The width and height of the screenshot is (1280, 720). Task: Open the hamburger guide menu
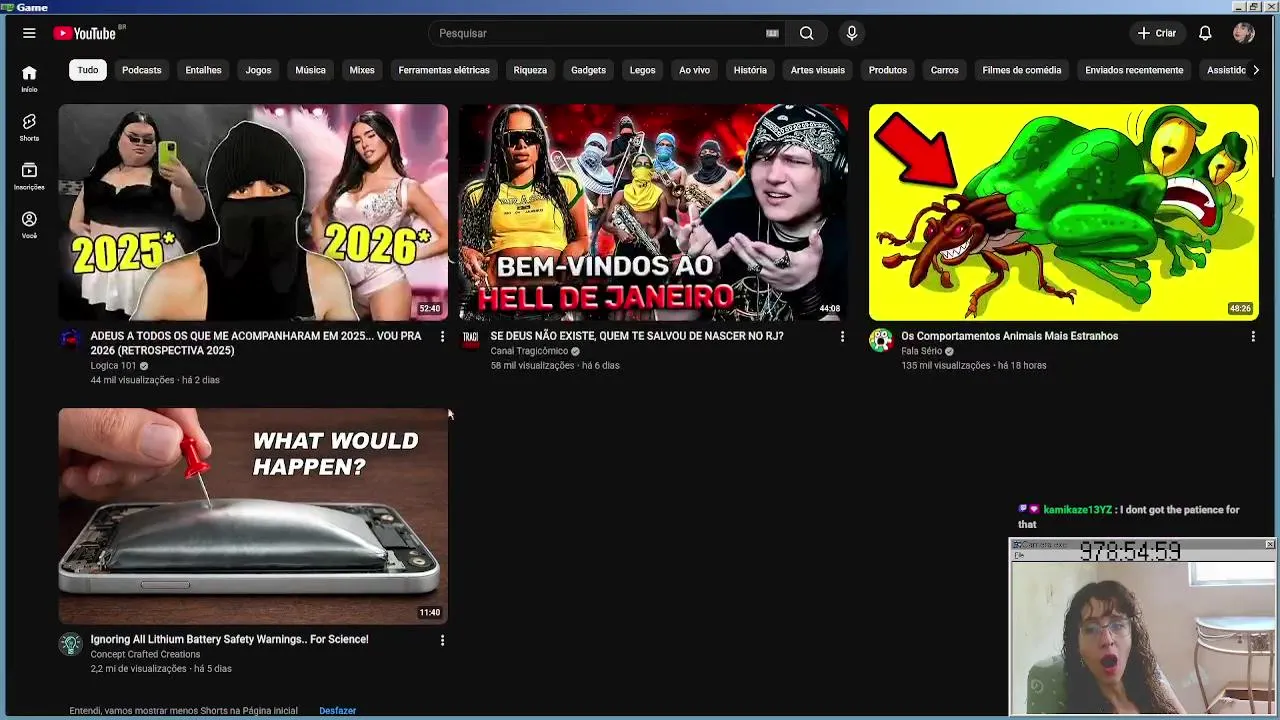tap(29, 33)
